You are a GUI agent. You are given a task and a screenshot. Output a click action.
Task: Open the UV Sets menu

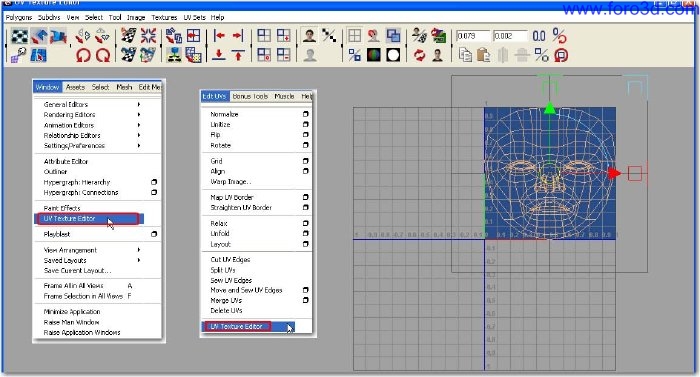pyautogui.click(x=195, y=17)
